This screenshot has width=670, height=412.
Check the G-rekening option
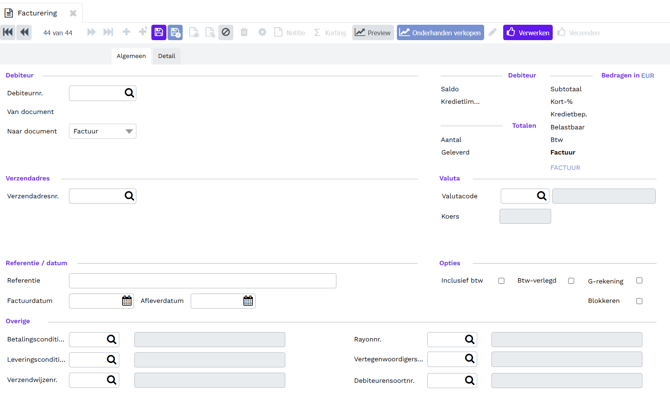[639, 281]
